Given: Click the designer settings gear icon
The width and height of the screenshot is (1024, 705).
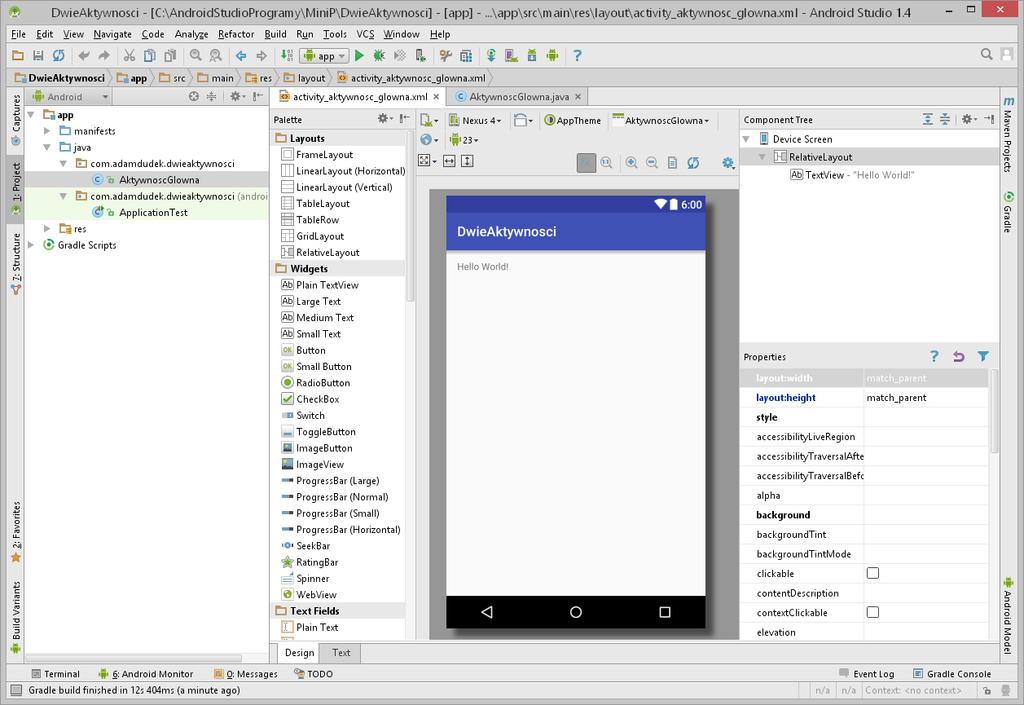Looking at the screenshot, I should coord(728,163).
